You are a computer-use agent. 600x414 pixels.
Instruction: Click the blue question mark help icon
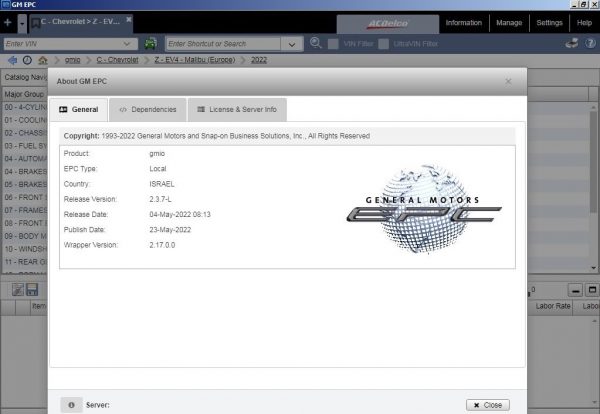pyautogui.click(x=590, y=43)
